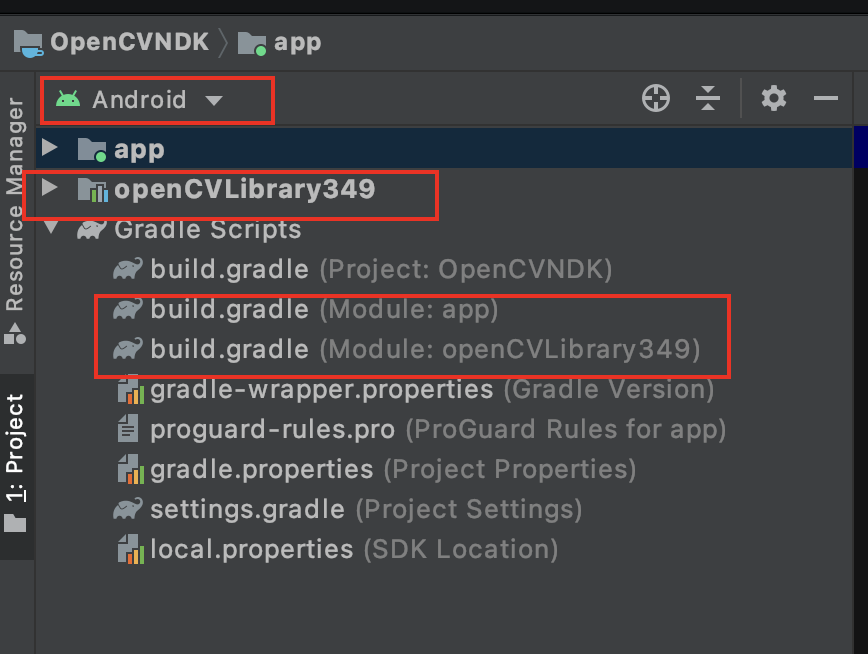Click the green Android robot icon
The width and height of the screenshot is (868, 654).
point(68,100)
